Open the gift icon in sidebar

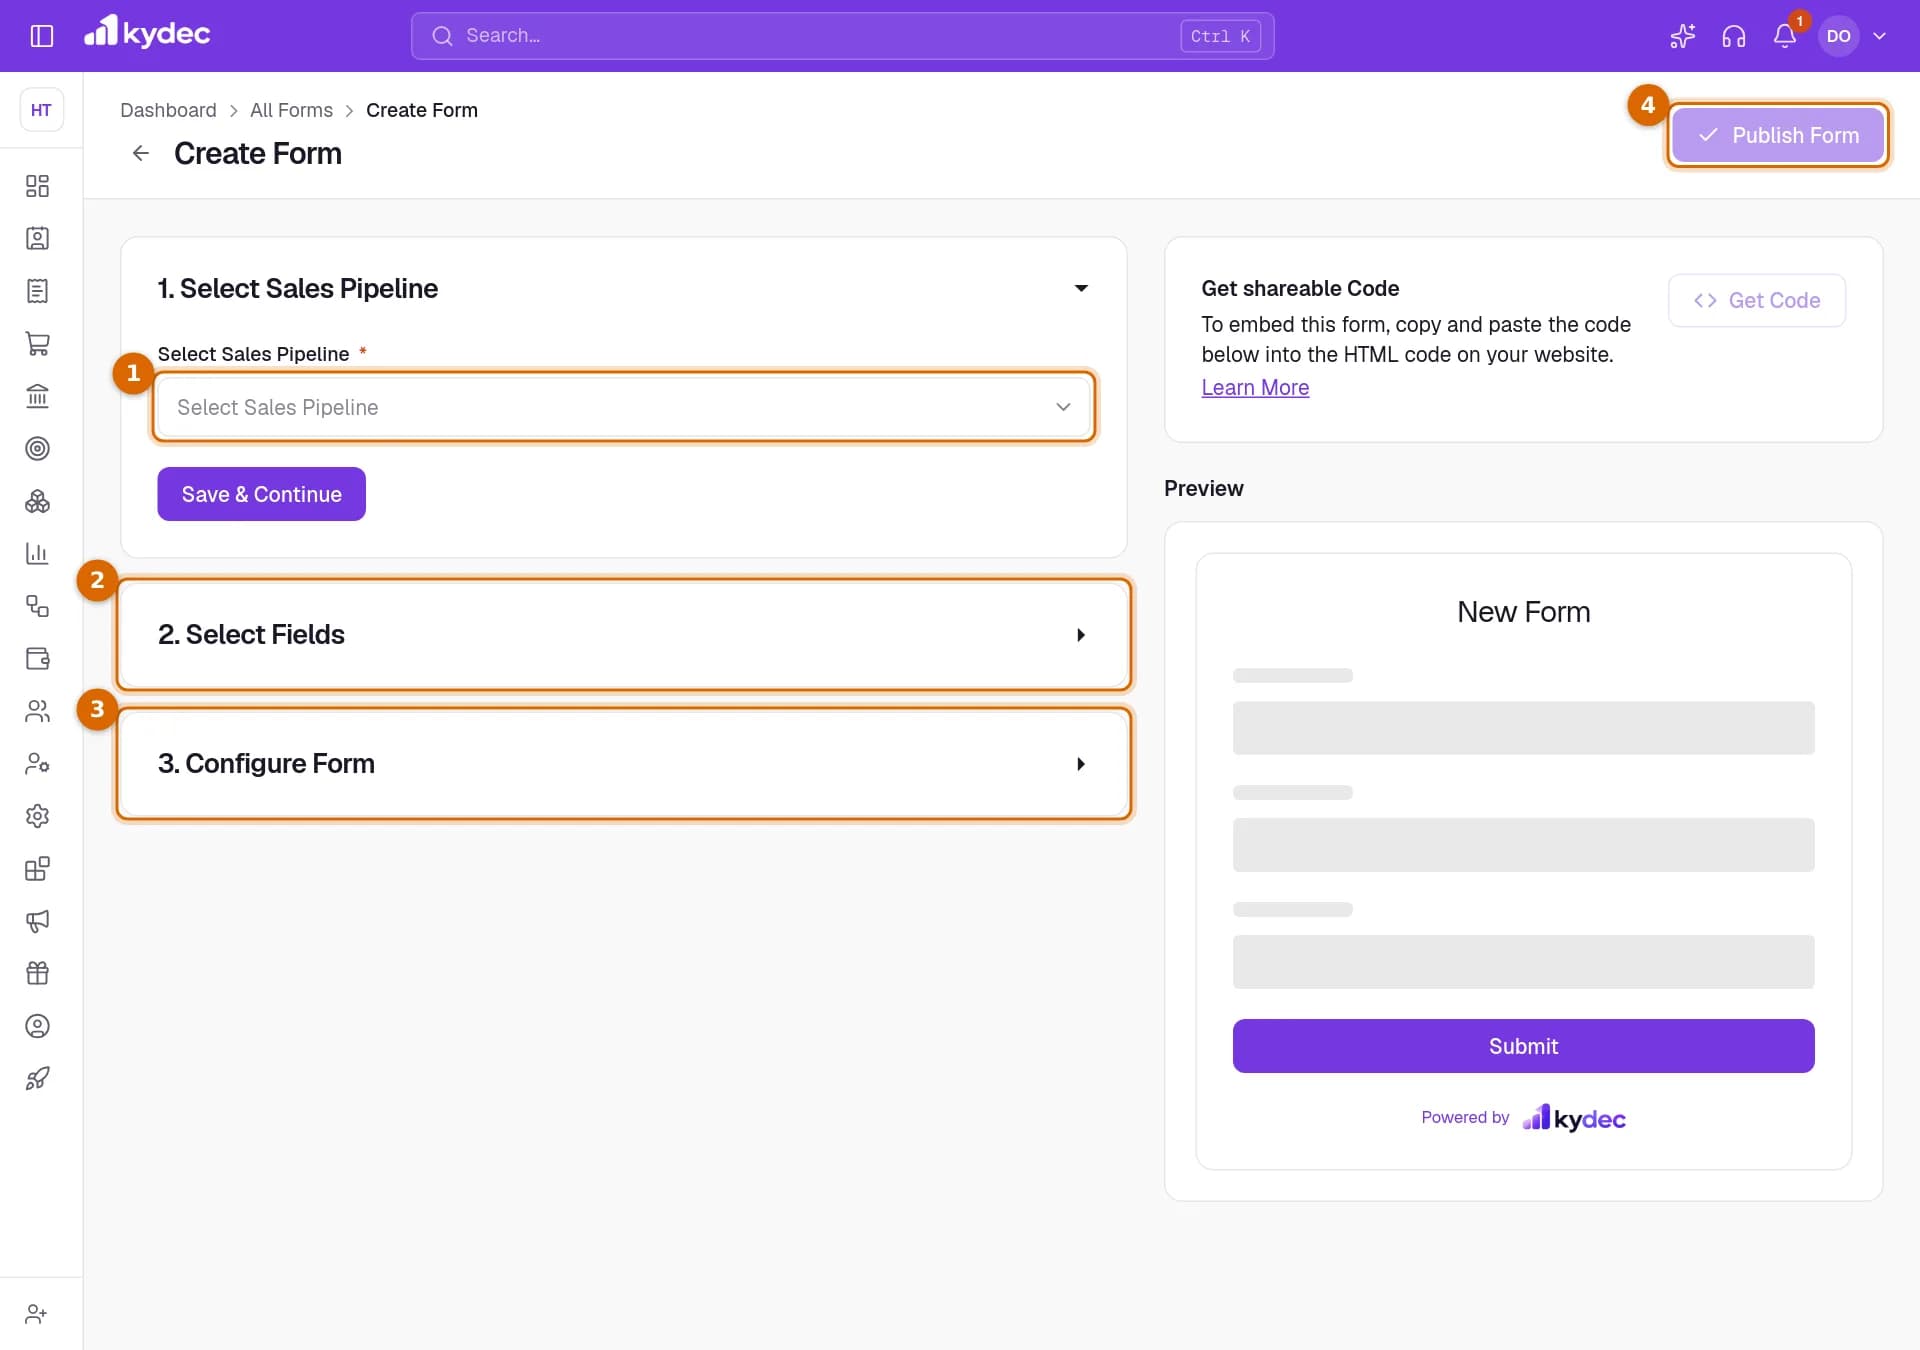[37, 973]
